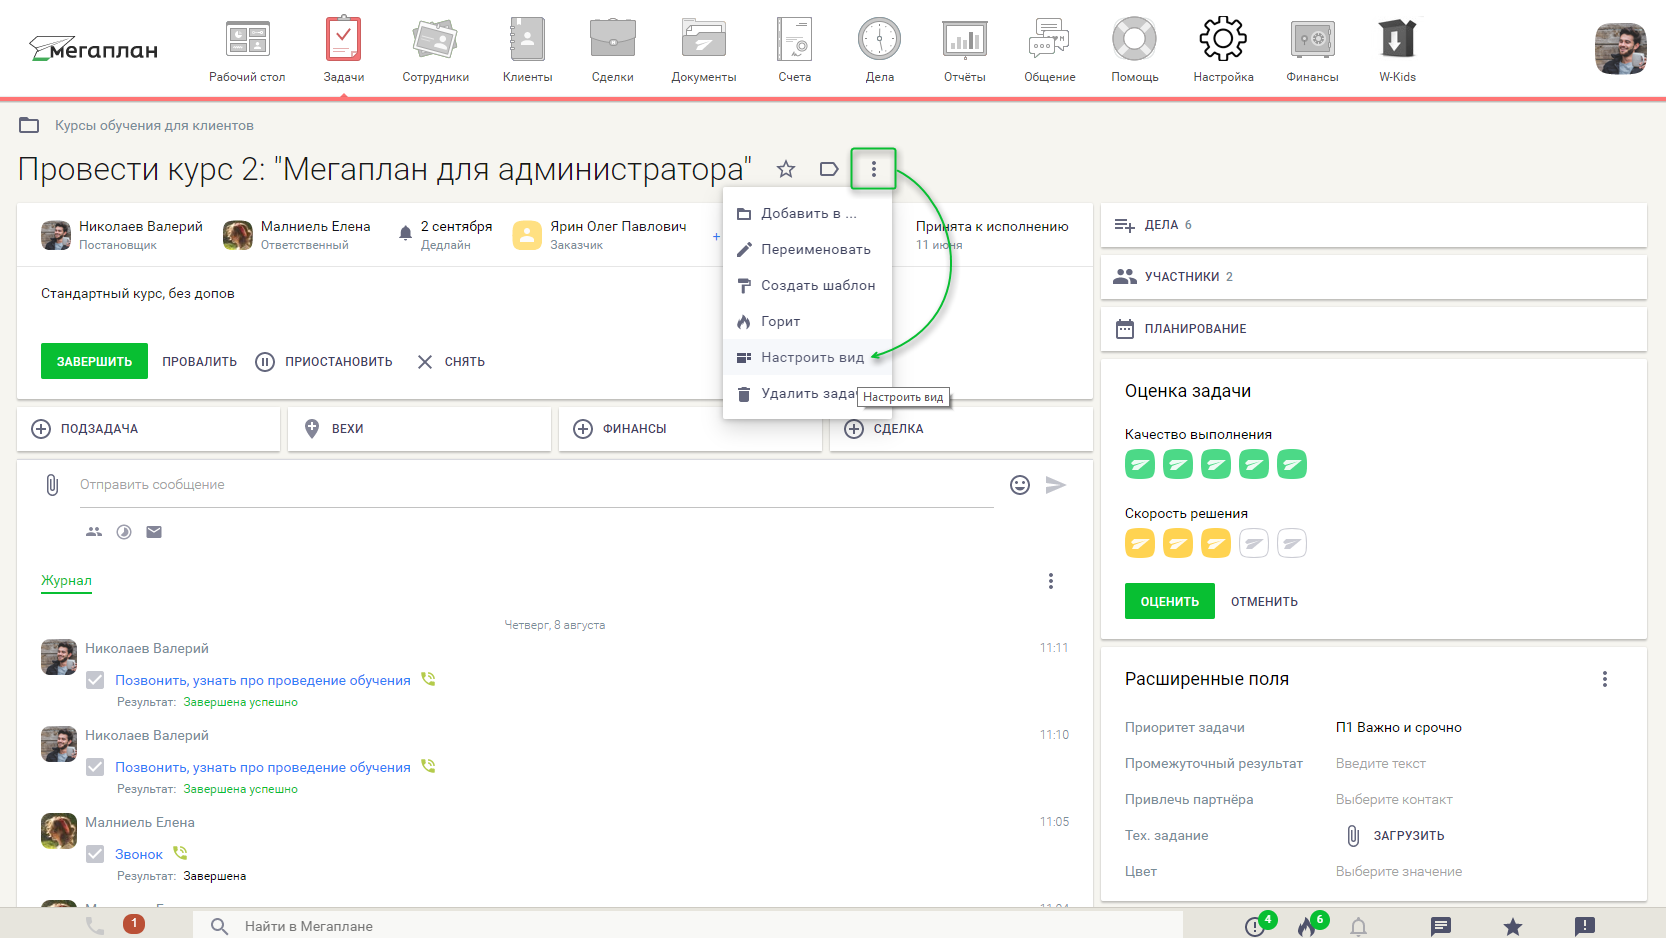Switch to the Журнал tab
This screenshot has width=1666, height=938.
click(x=66, y=580)
